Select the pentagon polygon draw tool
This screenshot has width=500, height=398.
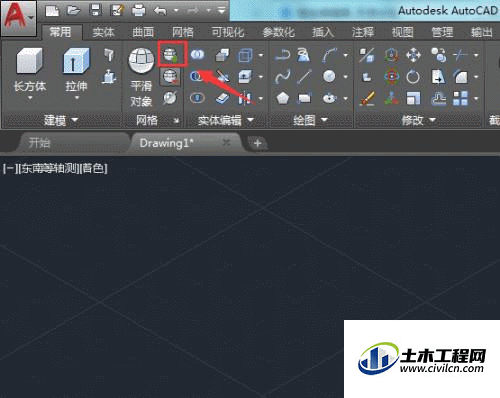pyautogui.click(x=282, y=99)
